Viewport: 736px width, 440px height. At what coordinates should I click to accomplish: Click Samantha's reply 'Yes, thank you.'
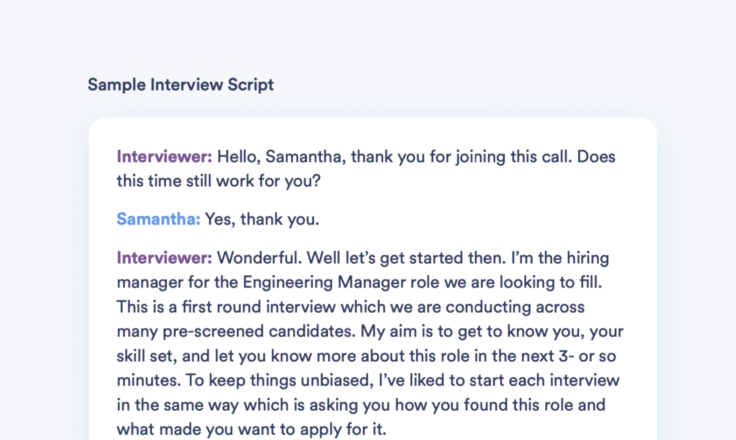262,219
